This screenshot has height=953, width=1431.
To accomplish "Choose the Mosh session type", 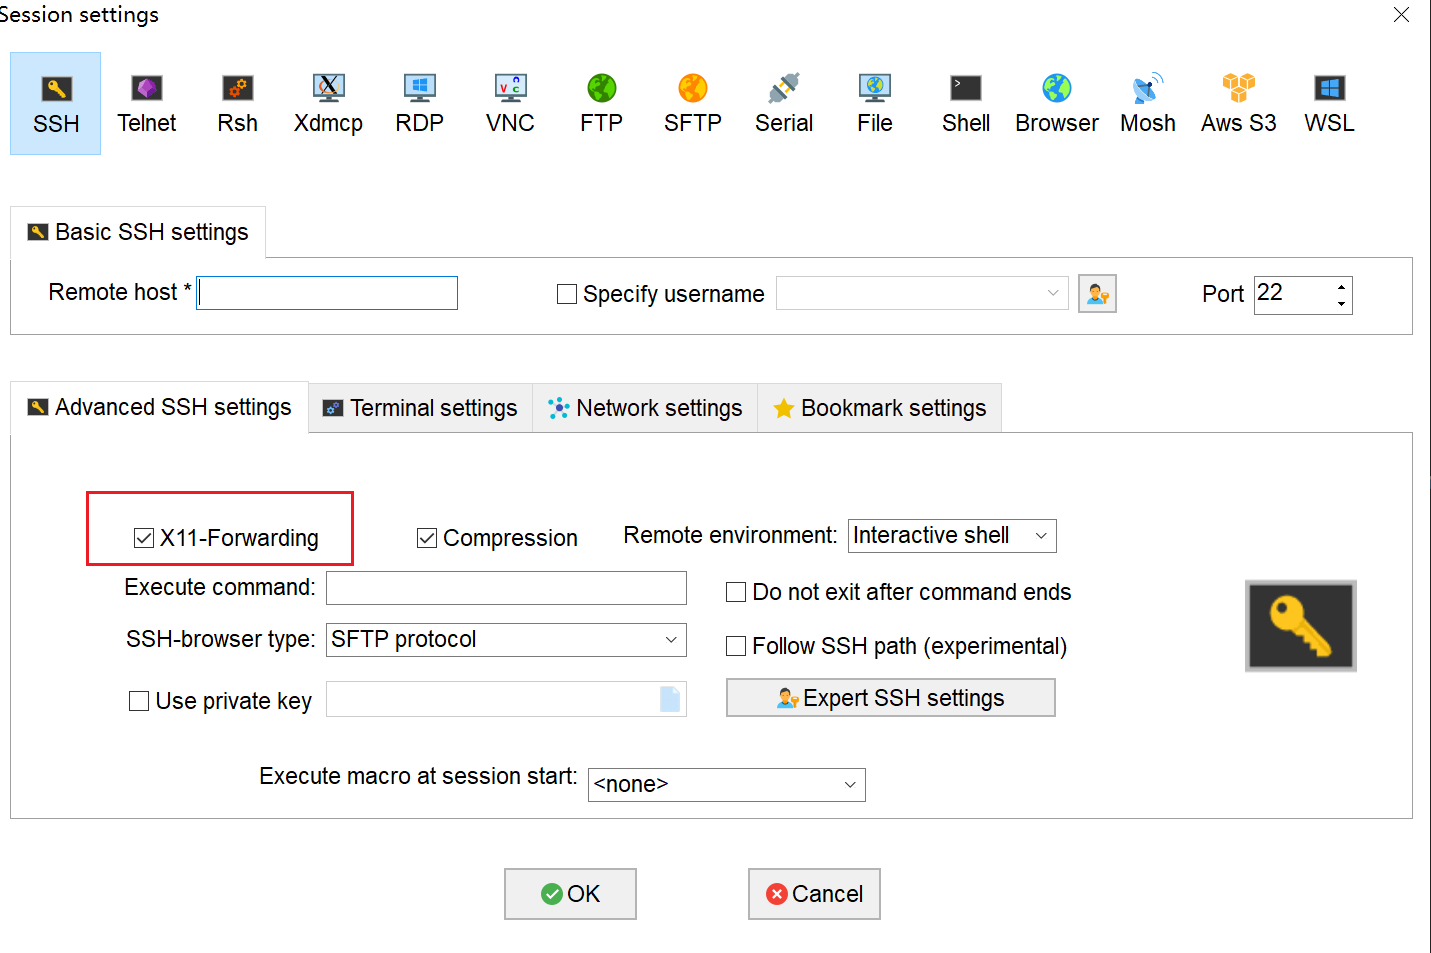I will click(x=1147, y=103).
